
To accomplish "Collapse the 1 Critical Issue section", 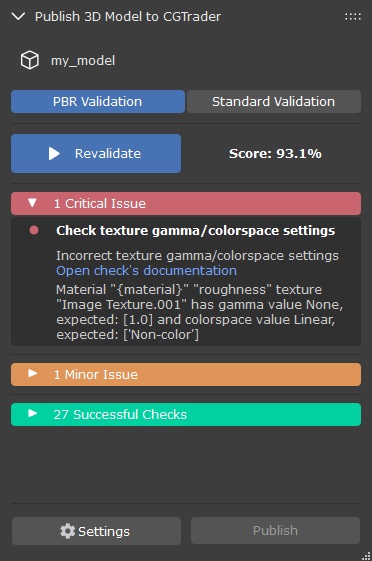I will 186,203.
